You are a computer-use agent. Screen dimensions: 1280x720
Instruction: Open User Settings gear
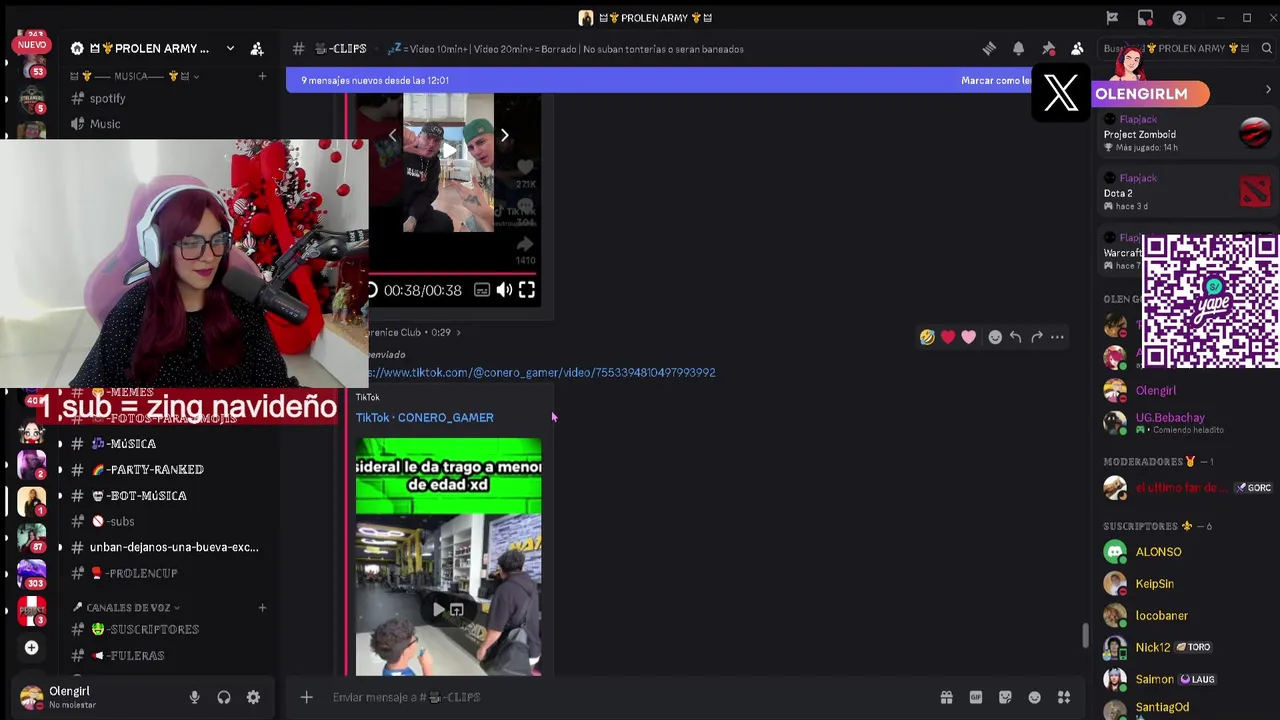coord(253,697)
